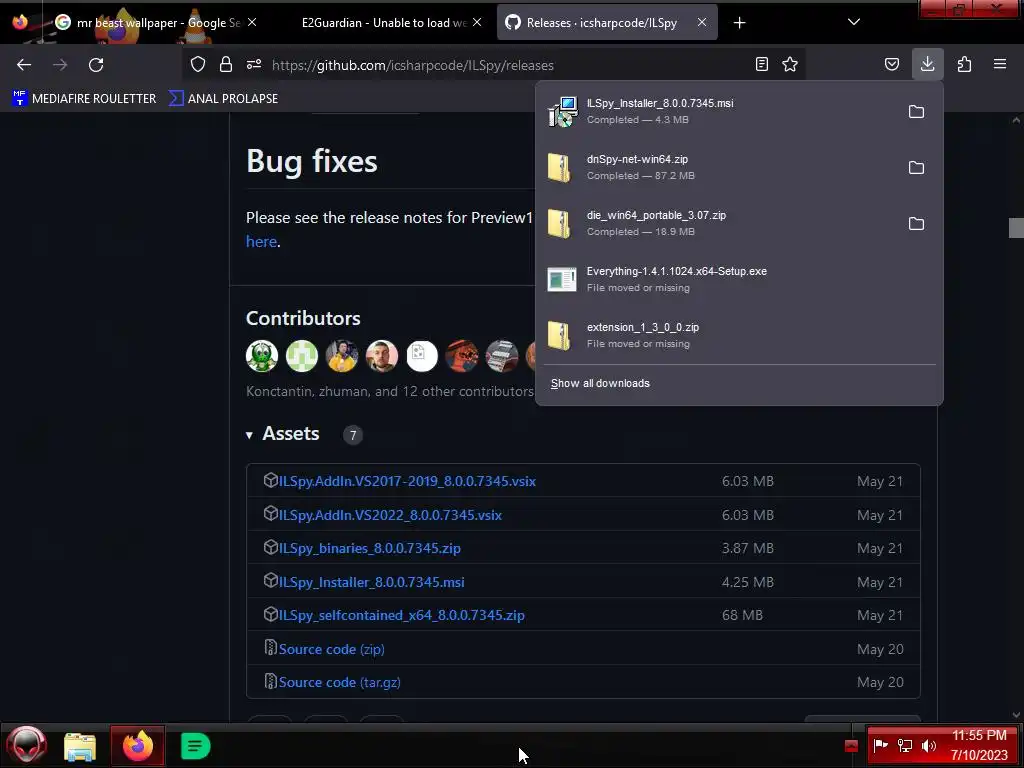Download ILSpy.AddIn.VS2022 vsix
Image resolution: width=1024 pixels, height=768 pixels.
391,515
